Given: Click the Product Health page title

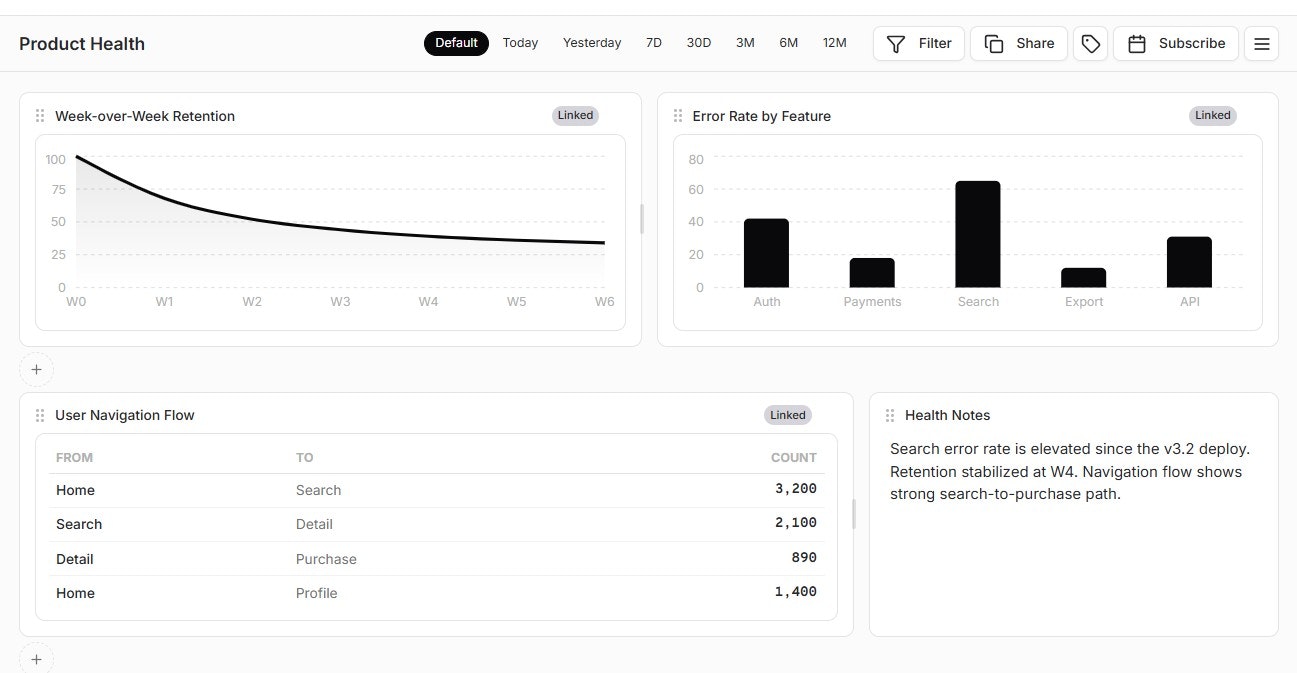Looking at the screenshot, I should pyautogui.click(x=82, y=44).
